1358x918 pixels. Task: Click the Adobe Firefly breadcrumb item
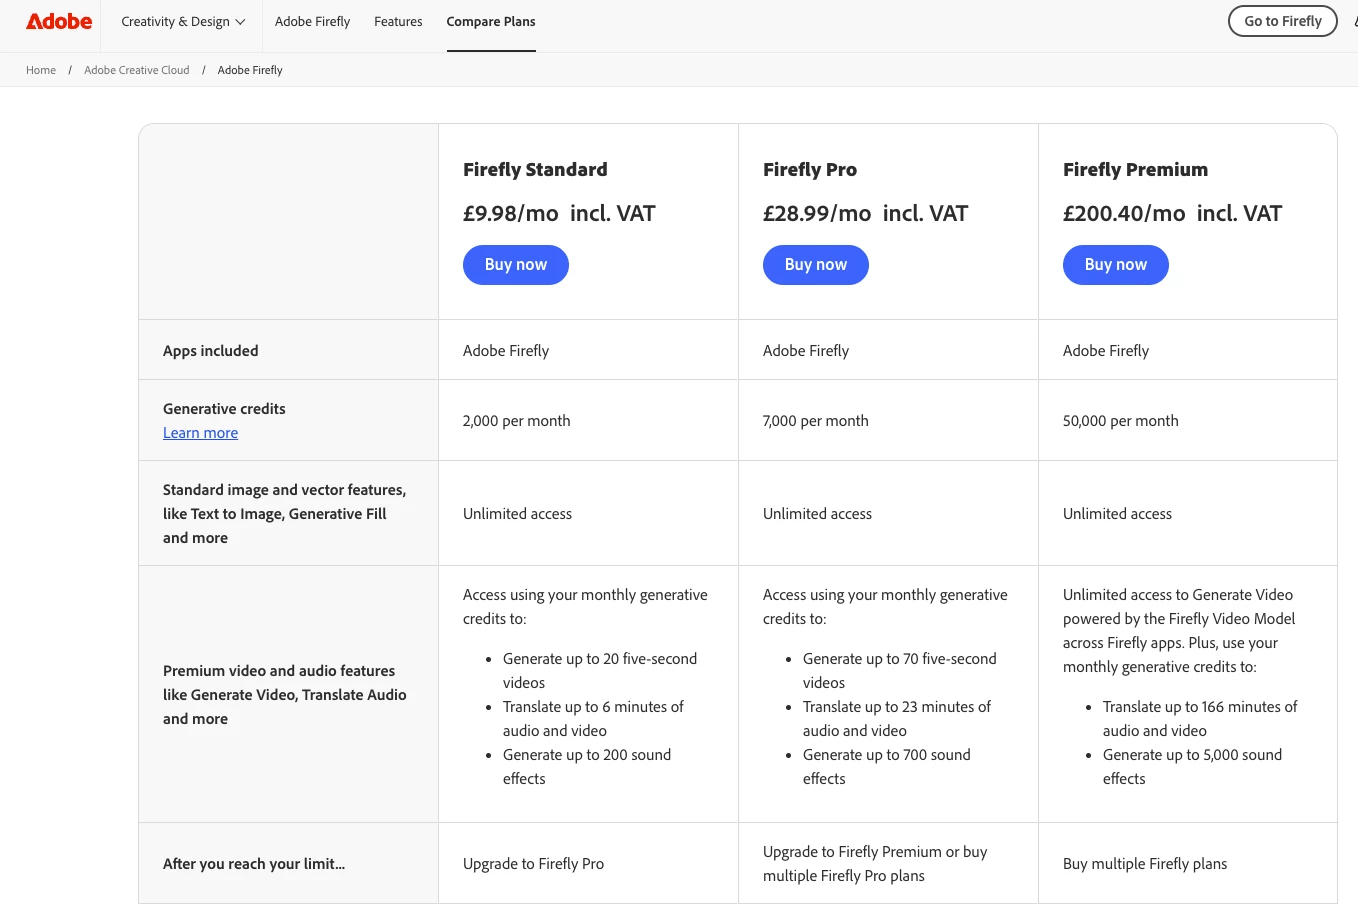[x=250, y=70]
